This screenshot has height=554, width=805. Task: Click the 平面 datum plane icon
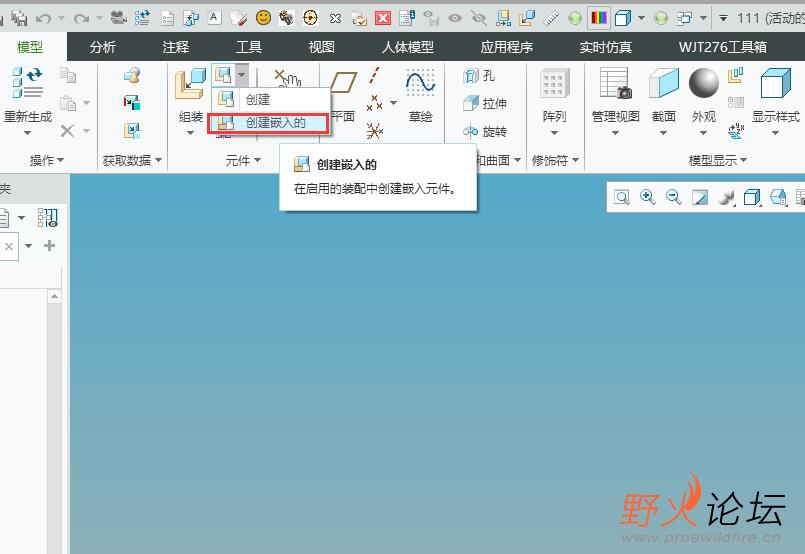pyautogui.click(x=343, y=83)
